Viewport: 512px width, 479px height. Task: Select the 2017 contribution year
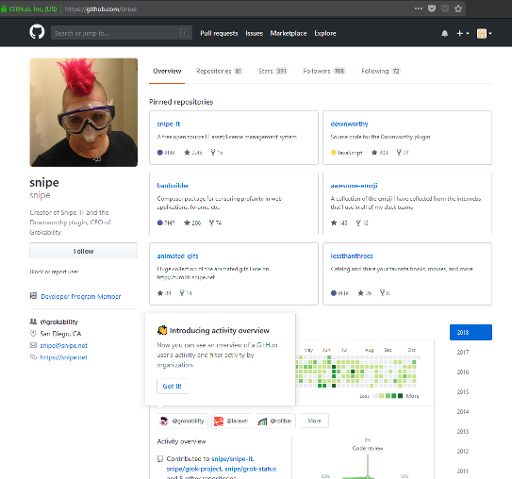[463, 352]
